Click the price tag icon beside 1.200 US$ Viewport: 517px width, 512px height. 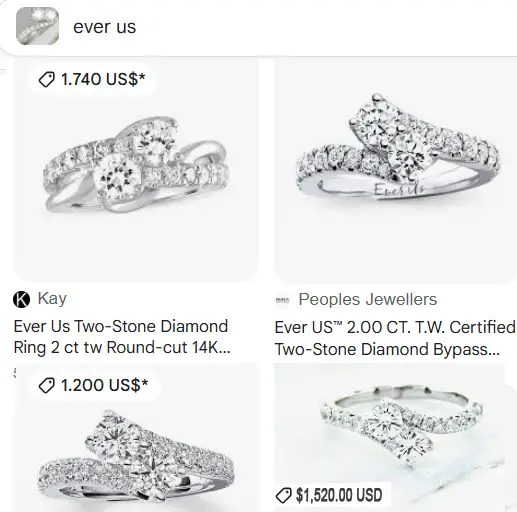pyautogui.click(x=47, y=386)
